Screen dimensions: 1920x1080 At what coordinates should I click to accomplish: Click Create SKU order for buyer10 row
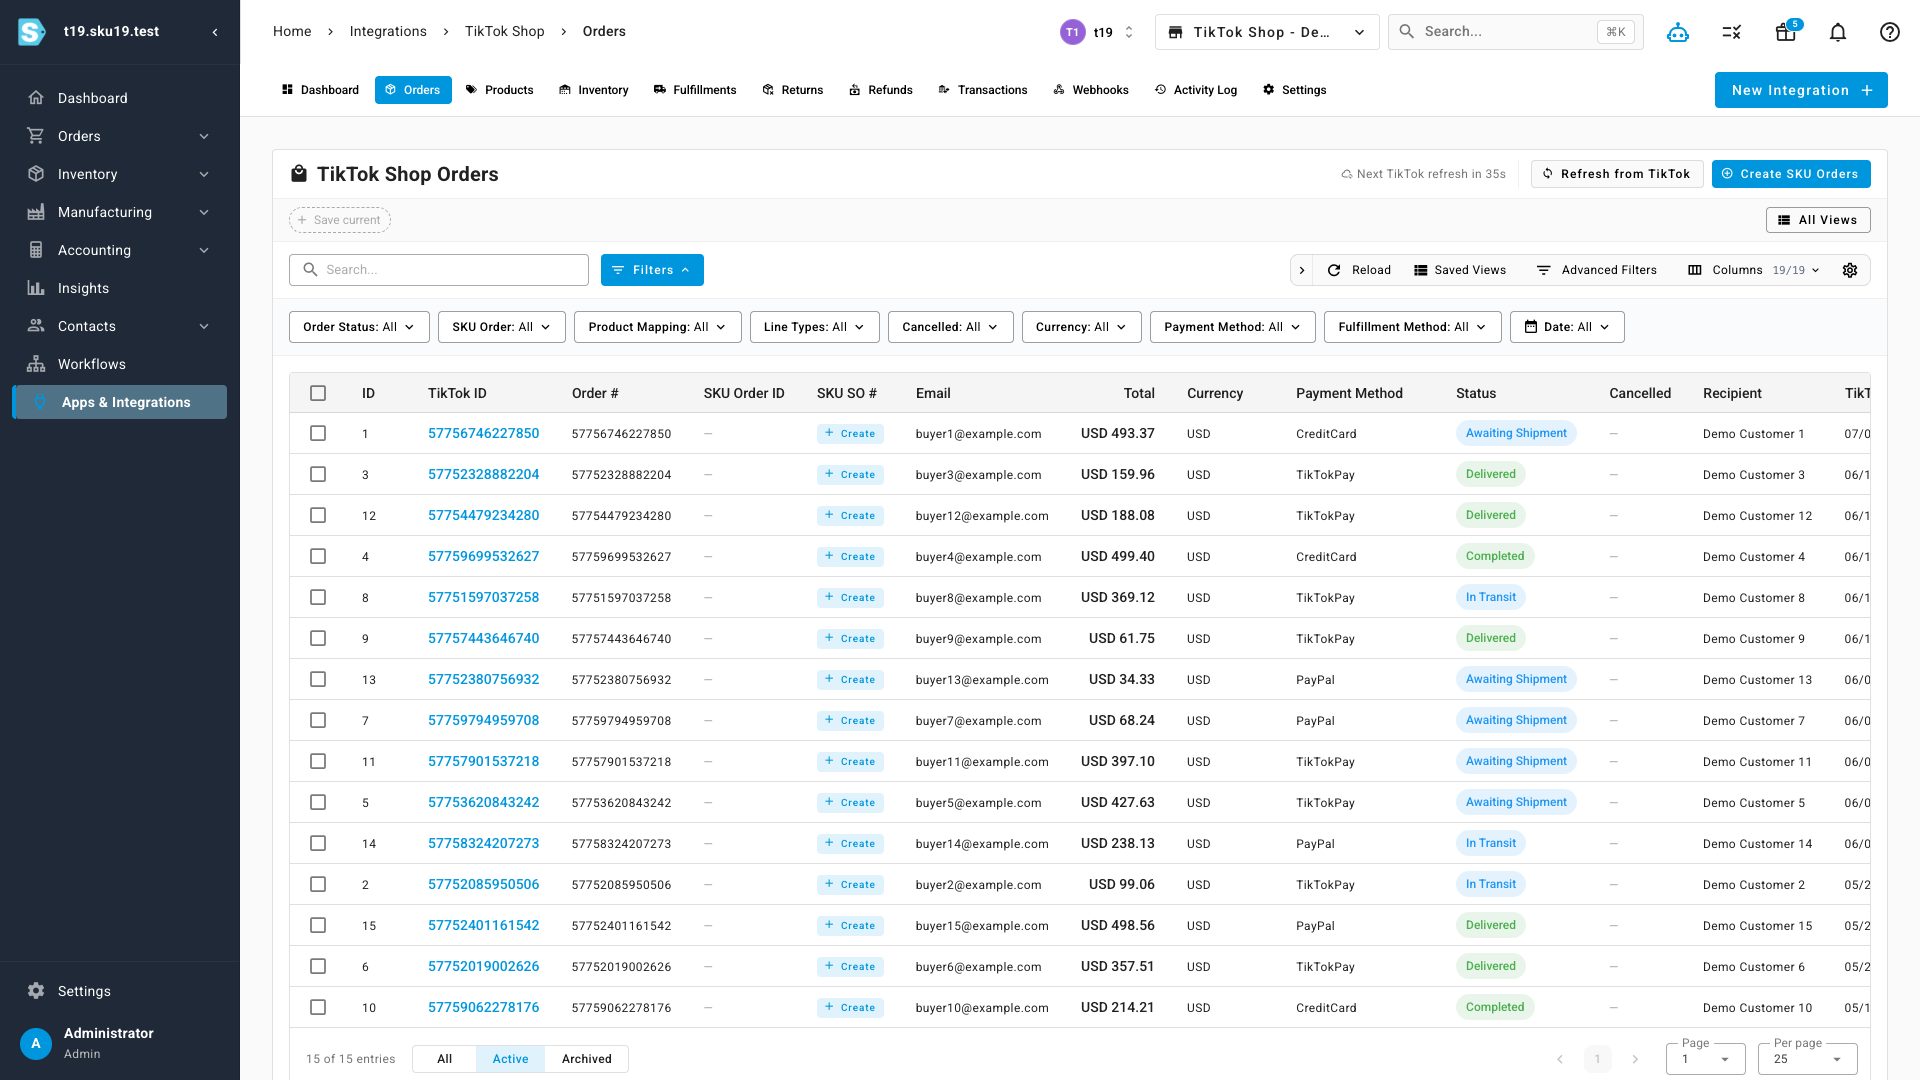tap(850, 1008)
